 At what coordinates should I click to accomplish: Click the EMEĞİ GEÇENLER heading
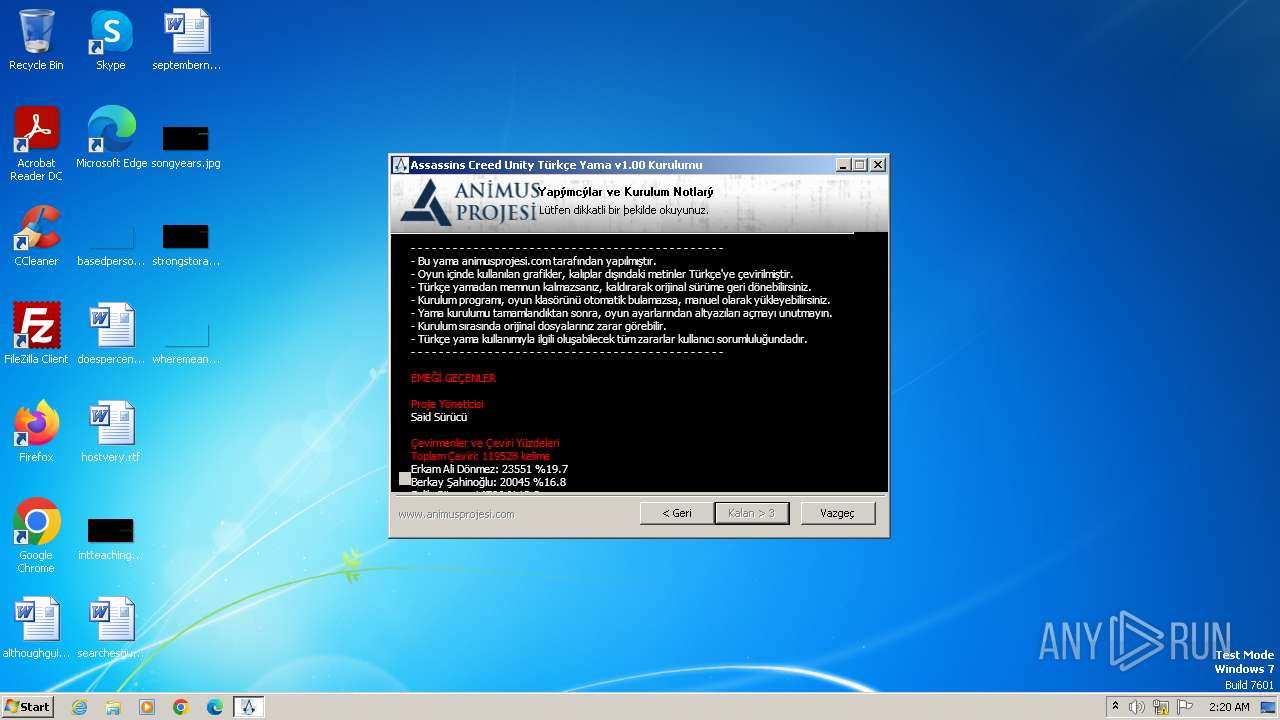453,378
